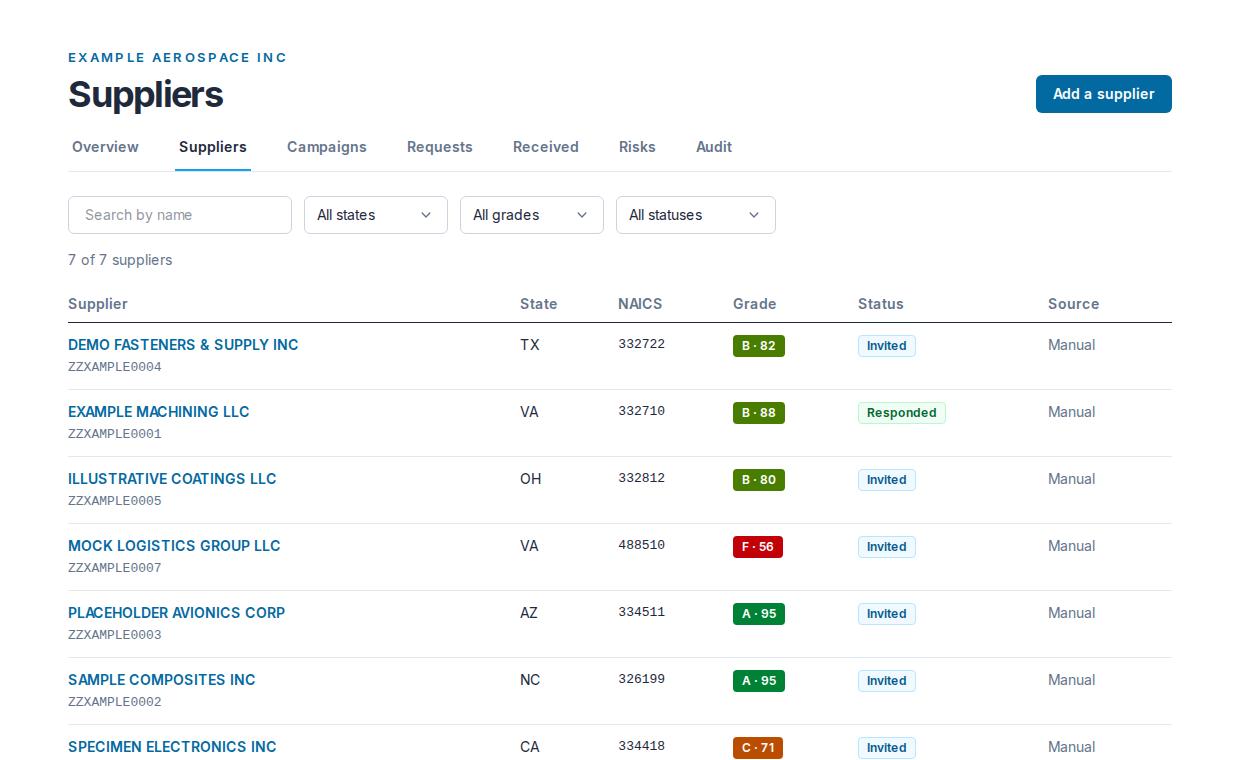Image resolution: width=1240 pixels, height=760 pixels.
Task: Click the Grade column header
Action: (755, 304)
